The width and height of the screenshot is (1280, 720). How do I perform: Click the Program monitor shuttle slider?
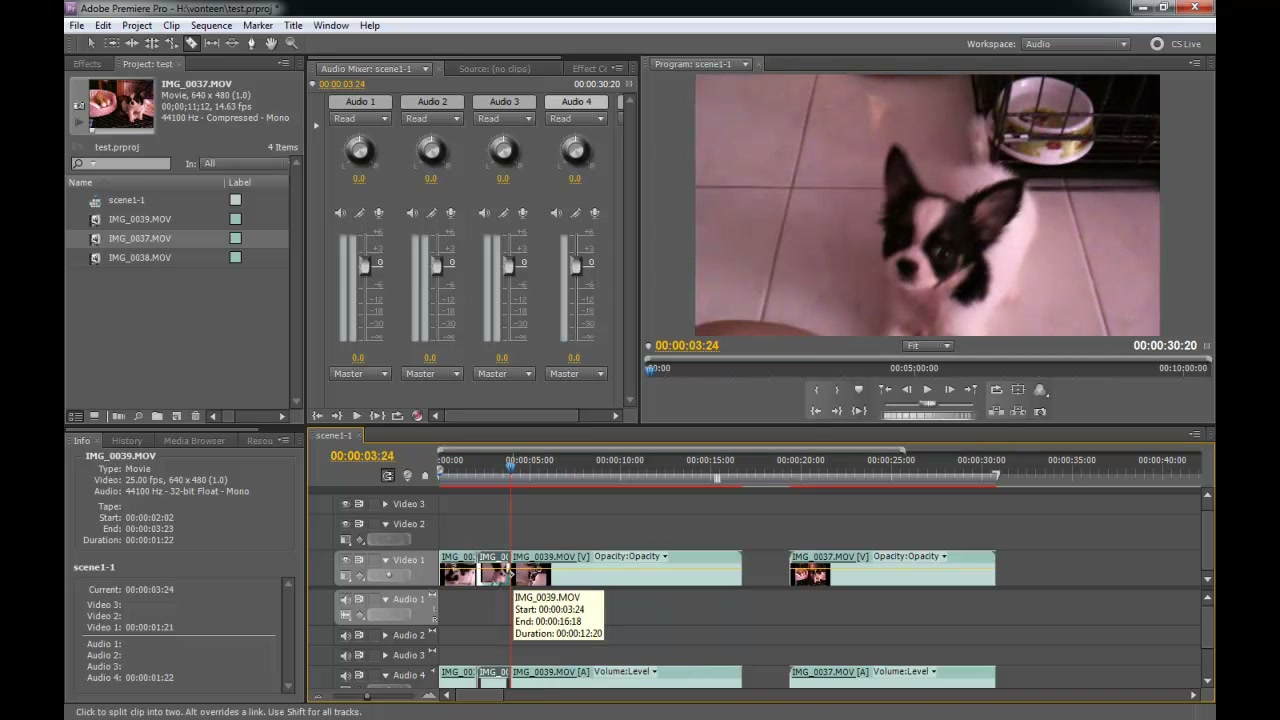pyautogui.click(x=929, y=404)
